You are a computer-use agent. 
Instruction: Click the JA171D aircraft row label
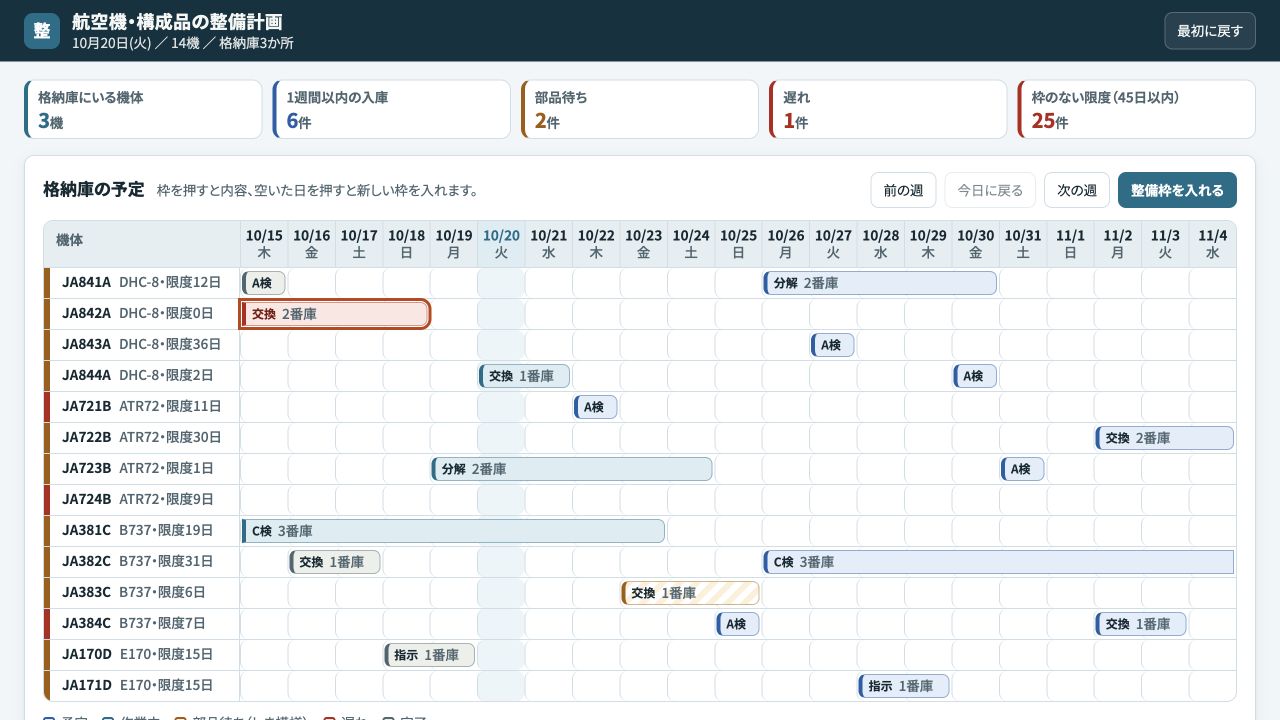coord(142,686)
